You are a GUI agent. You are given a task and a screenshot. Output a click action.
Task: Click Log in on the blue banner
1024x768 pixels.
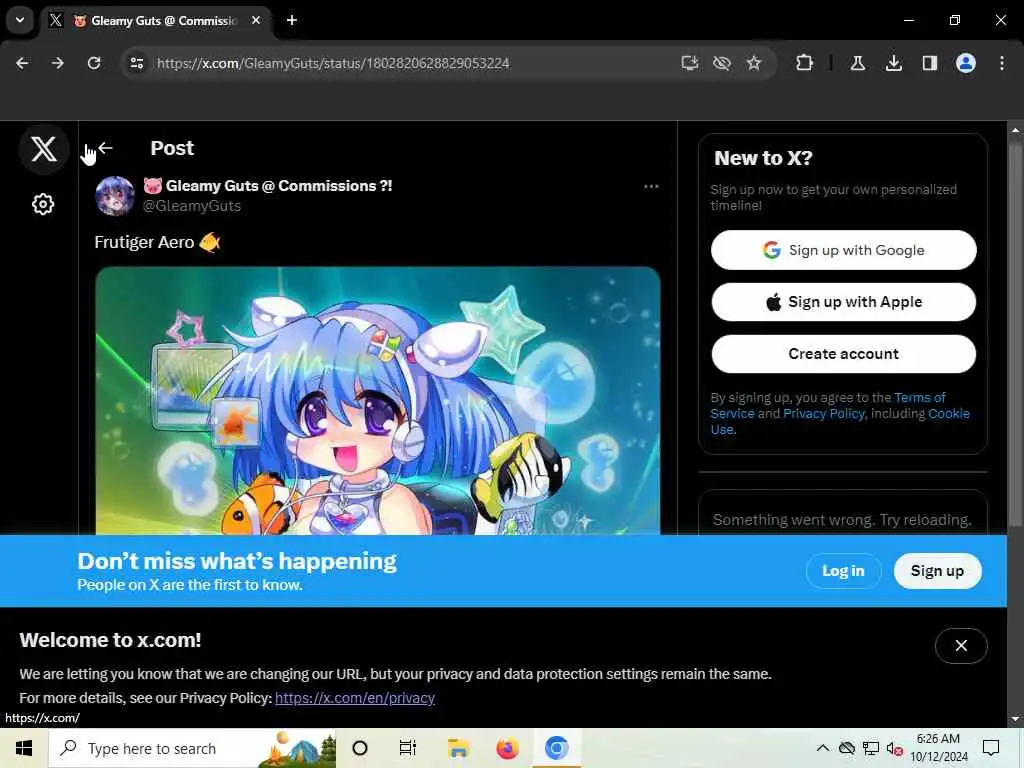843,571
